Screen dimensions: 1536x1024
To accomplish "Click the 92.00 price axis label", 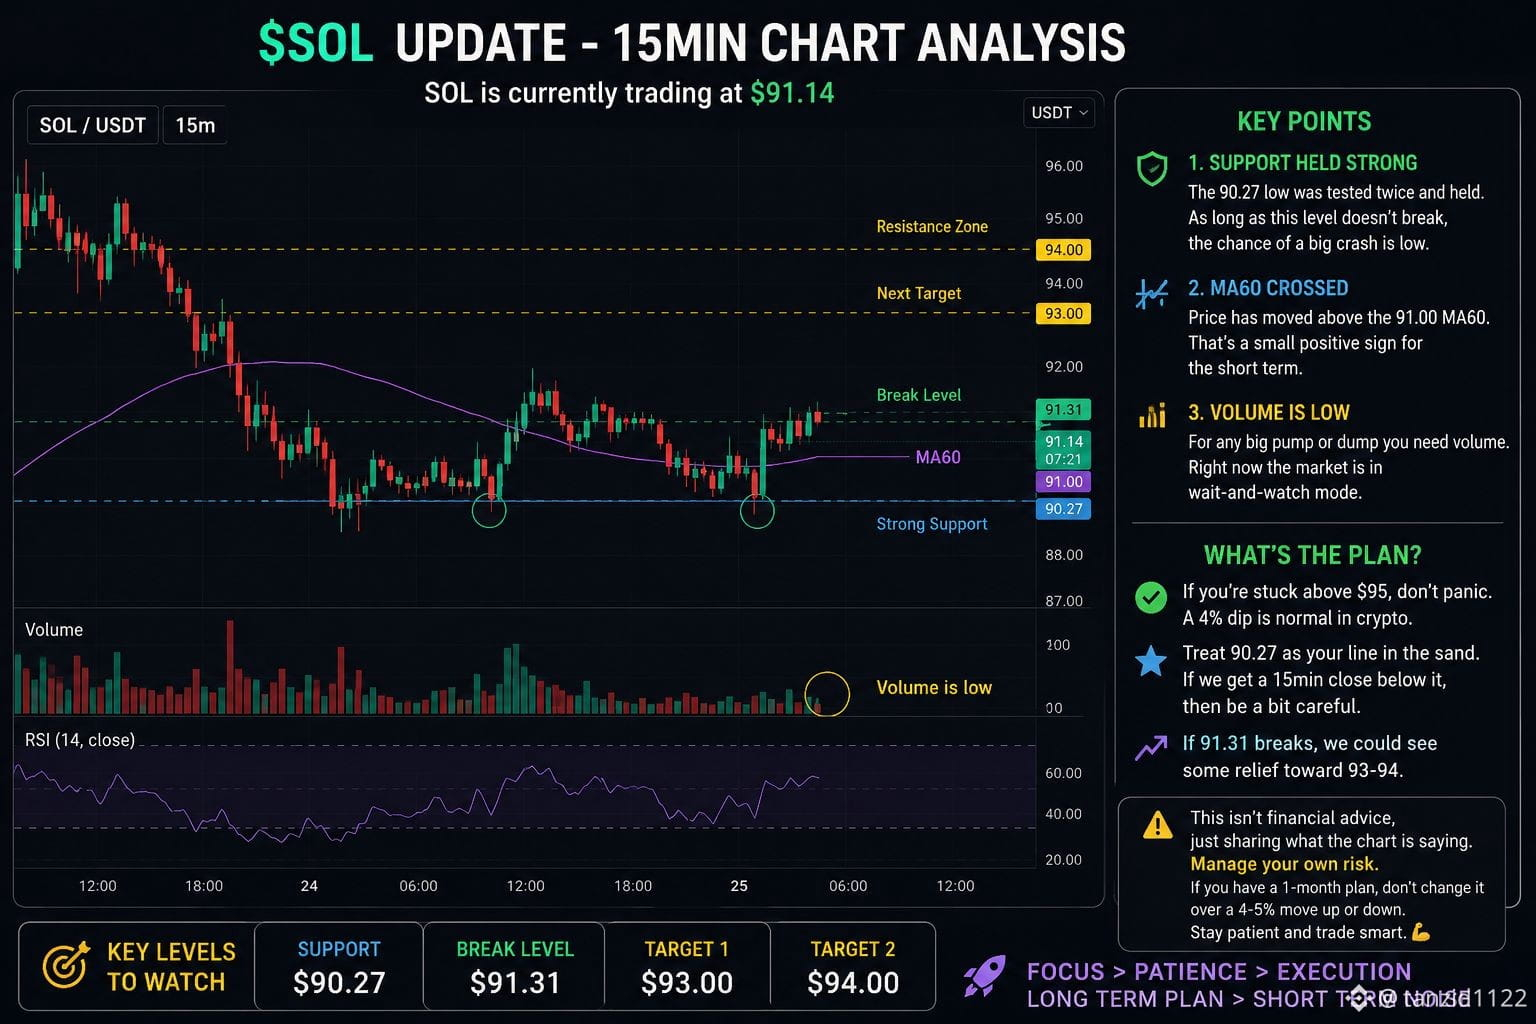I will [x=1064, y=367].
